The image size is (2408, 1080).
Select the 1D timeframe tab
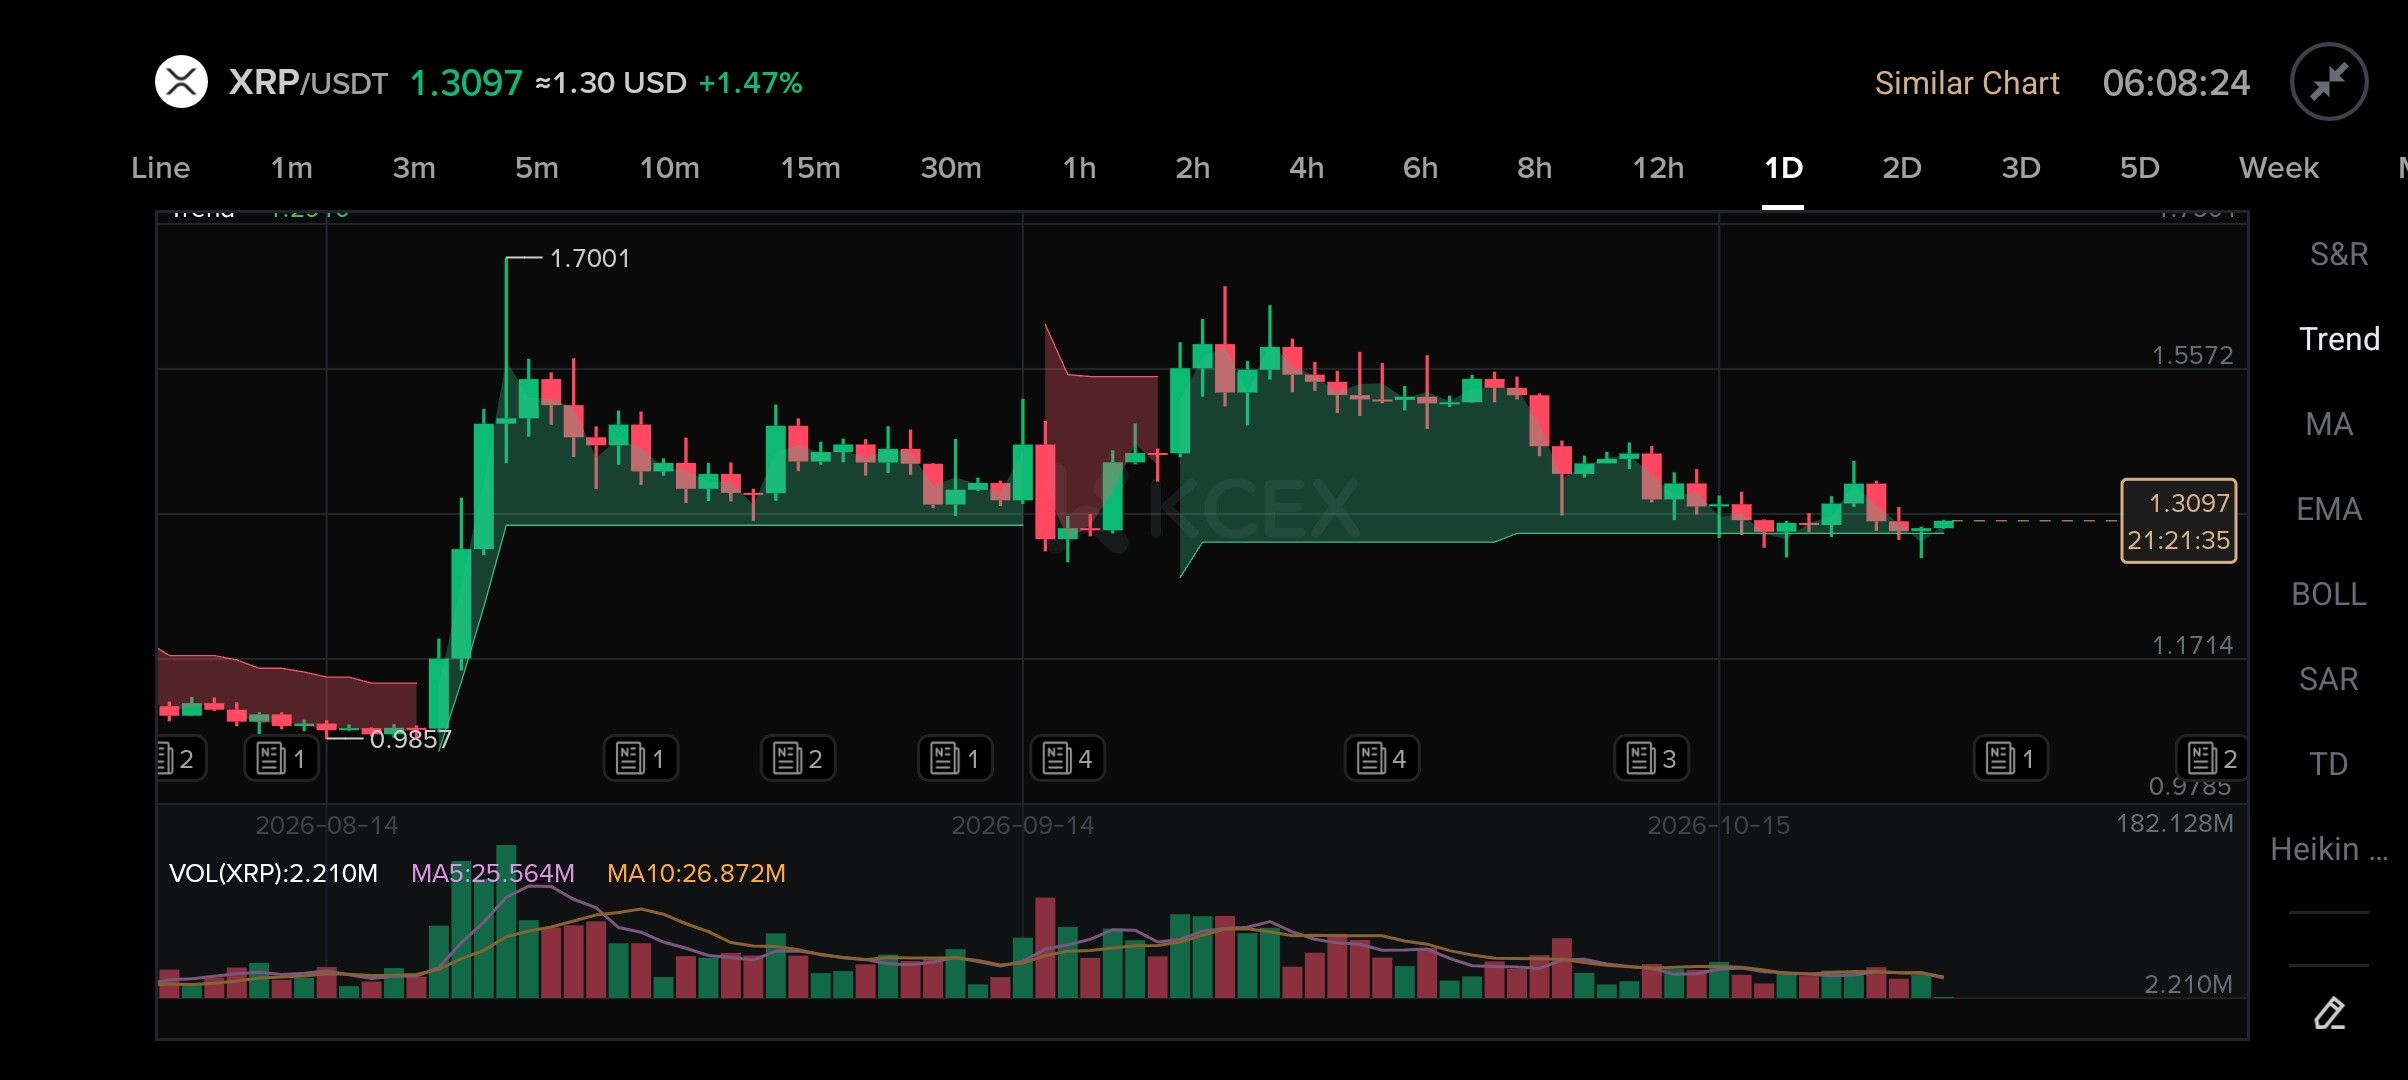pyautogui.click(x=1783, y=168)
